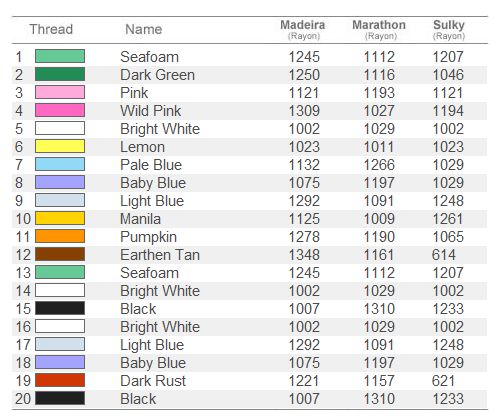The width and height of the screenshot is (500, 420).
Task: Click the Name column header
Action: [144, 29]
